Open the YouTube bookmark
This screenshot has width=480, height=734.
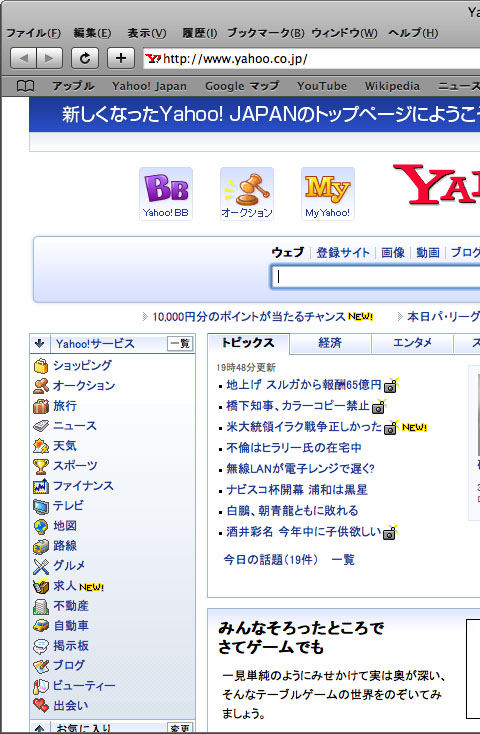coord(322,86)
